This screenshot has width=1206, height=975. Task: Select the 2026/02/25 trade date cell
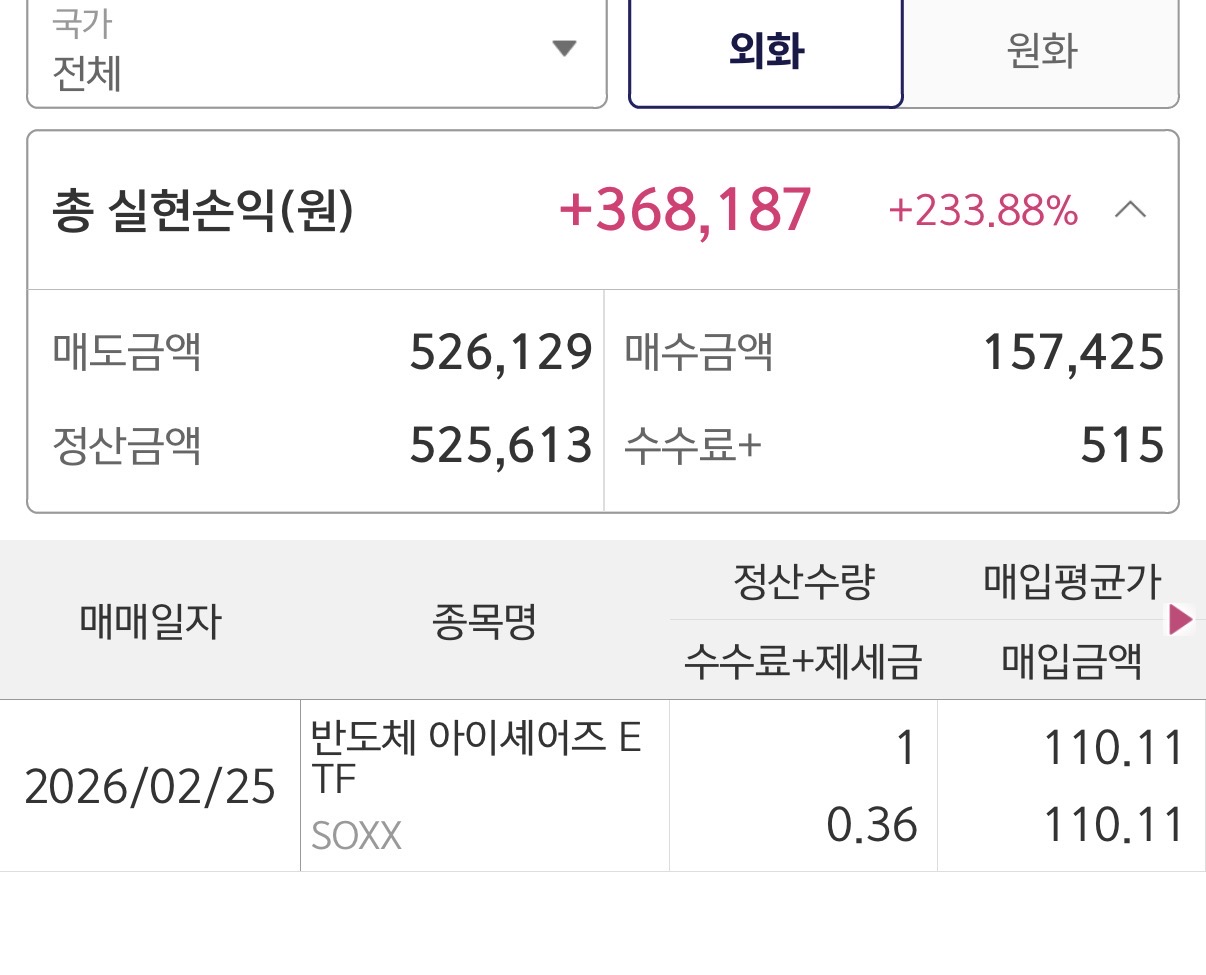(150, 787)
